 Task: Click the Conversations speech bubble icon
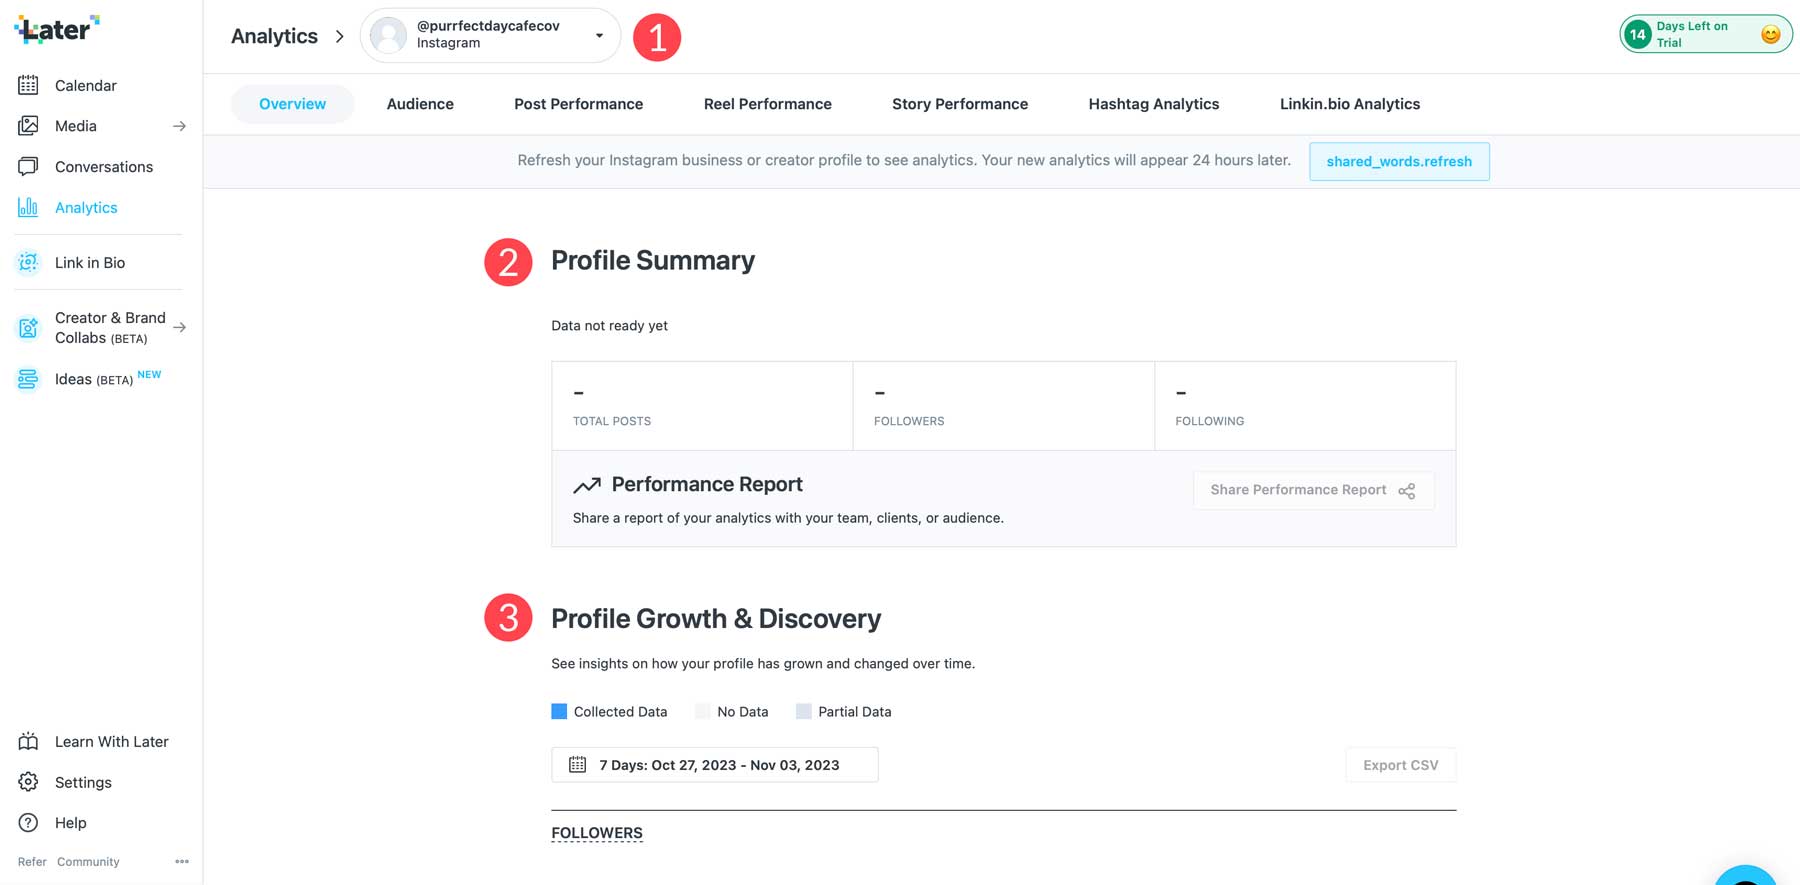coord(28,166)
